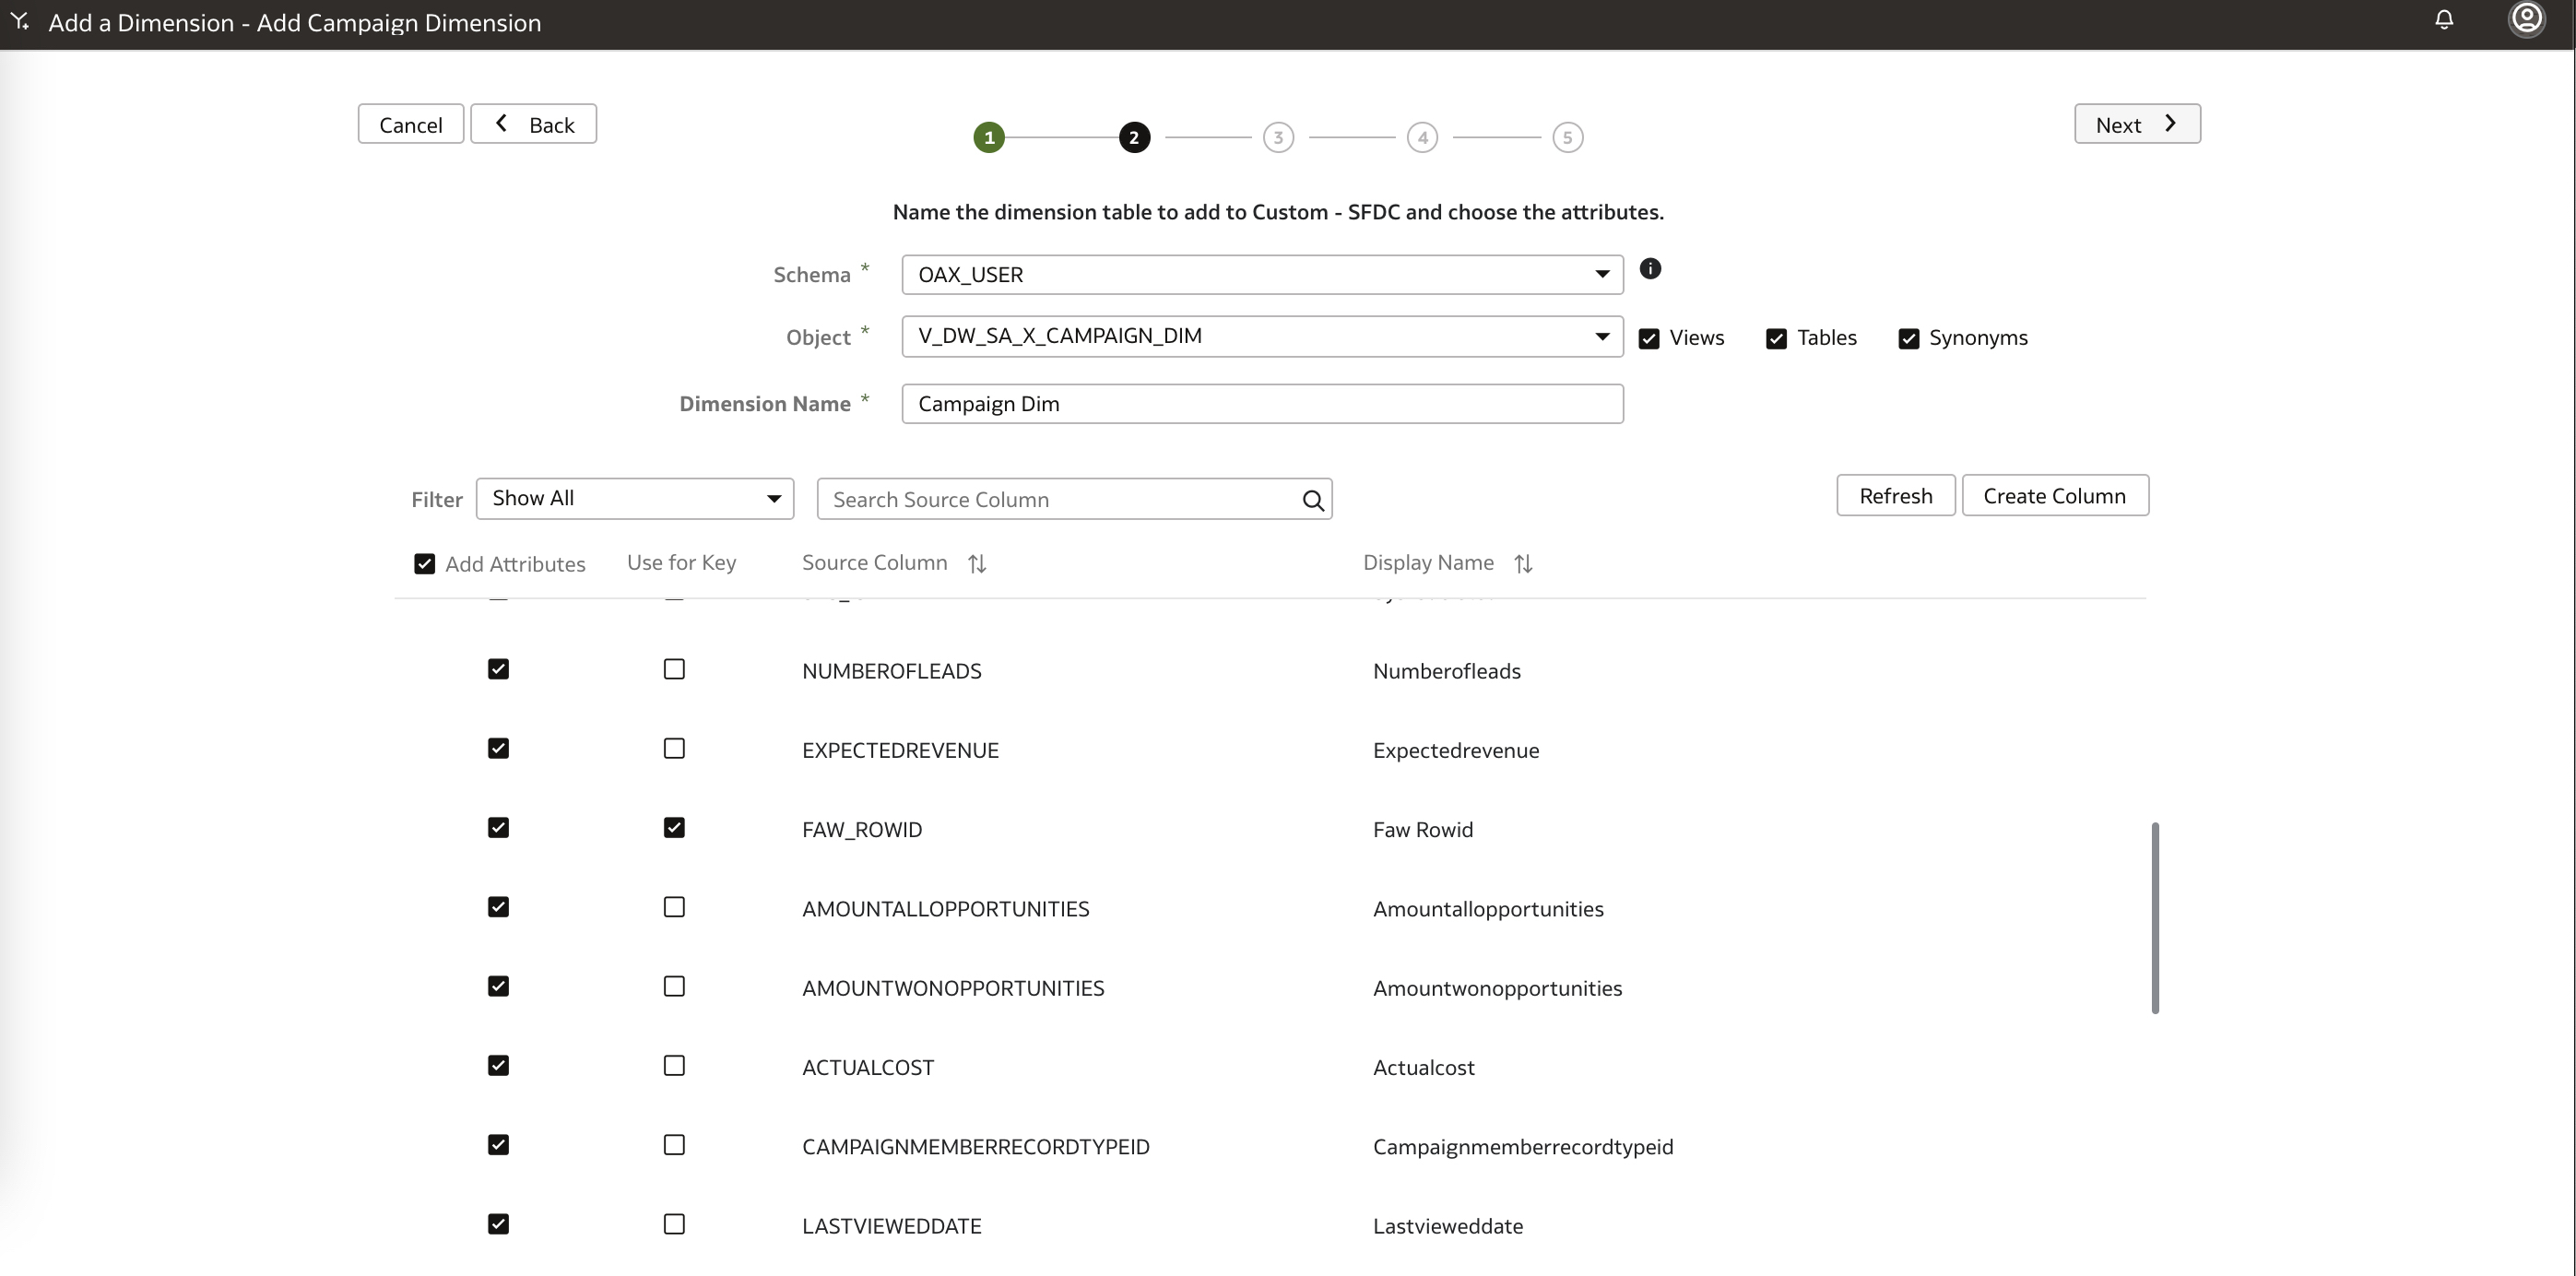The image size is (2576, 1276).
Task: Select wizard step 3
Action: click(x=1279, y=137)
